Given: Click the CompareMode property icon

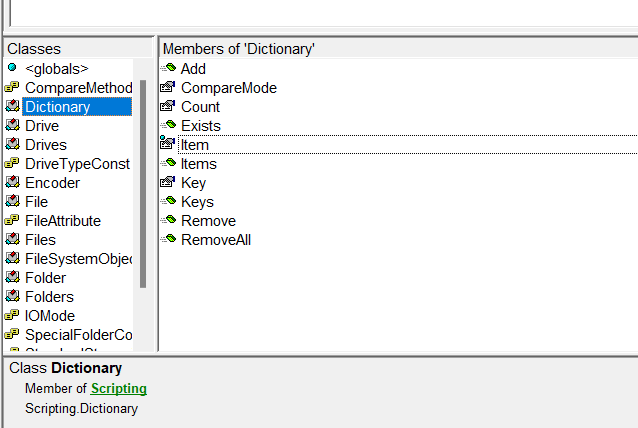Looking at the screenshot, I should [168, 88].
